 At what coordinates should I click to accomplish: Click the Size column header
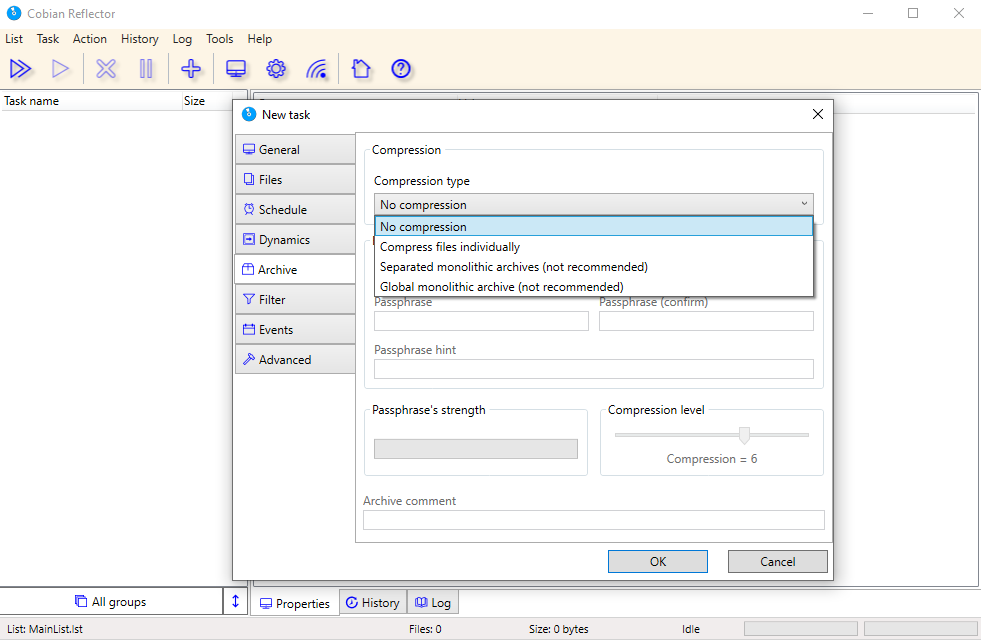click(207, 101)
